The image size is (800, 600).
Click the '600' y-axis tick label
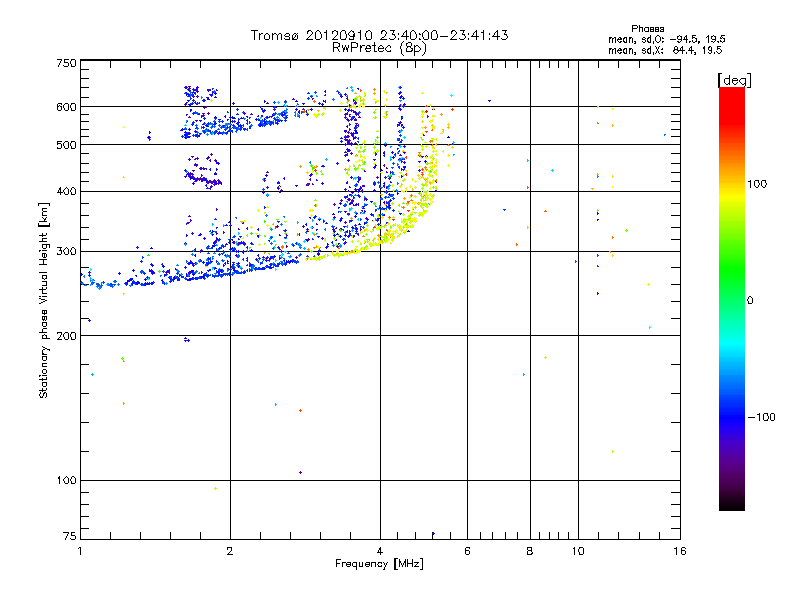(67, 107)
